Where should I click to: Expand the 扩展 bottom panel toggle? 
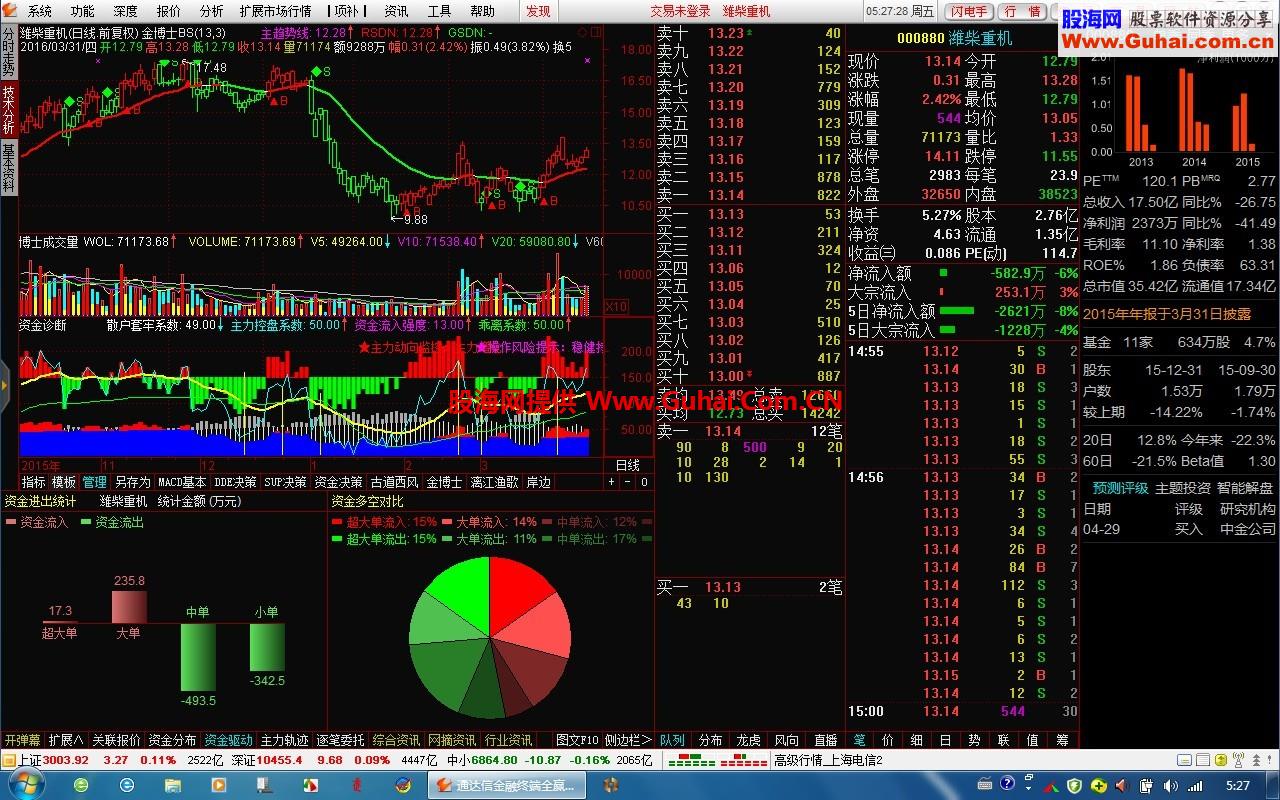tap(66, 740)
